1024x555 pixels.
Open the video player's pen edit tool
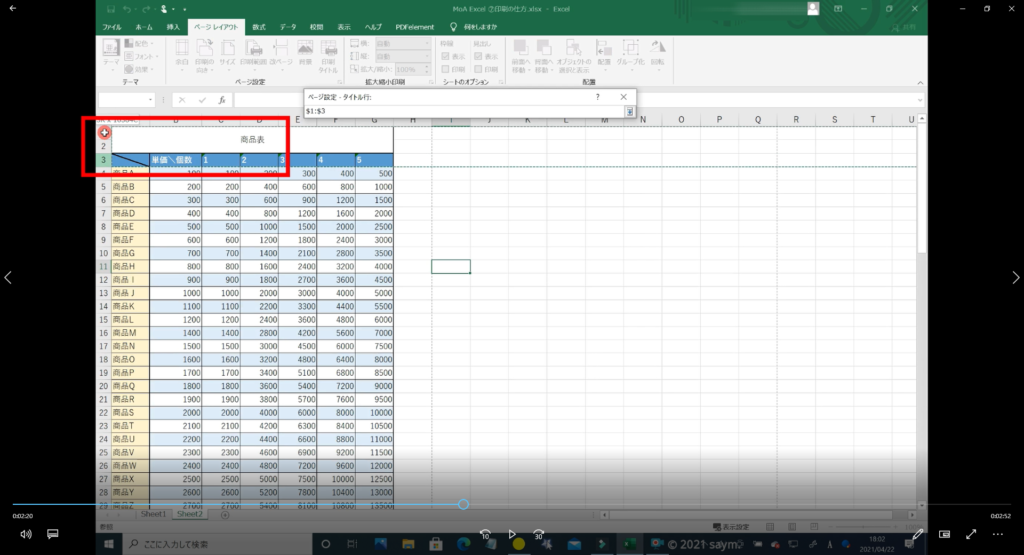918,534
